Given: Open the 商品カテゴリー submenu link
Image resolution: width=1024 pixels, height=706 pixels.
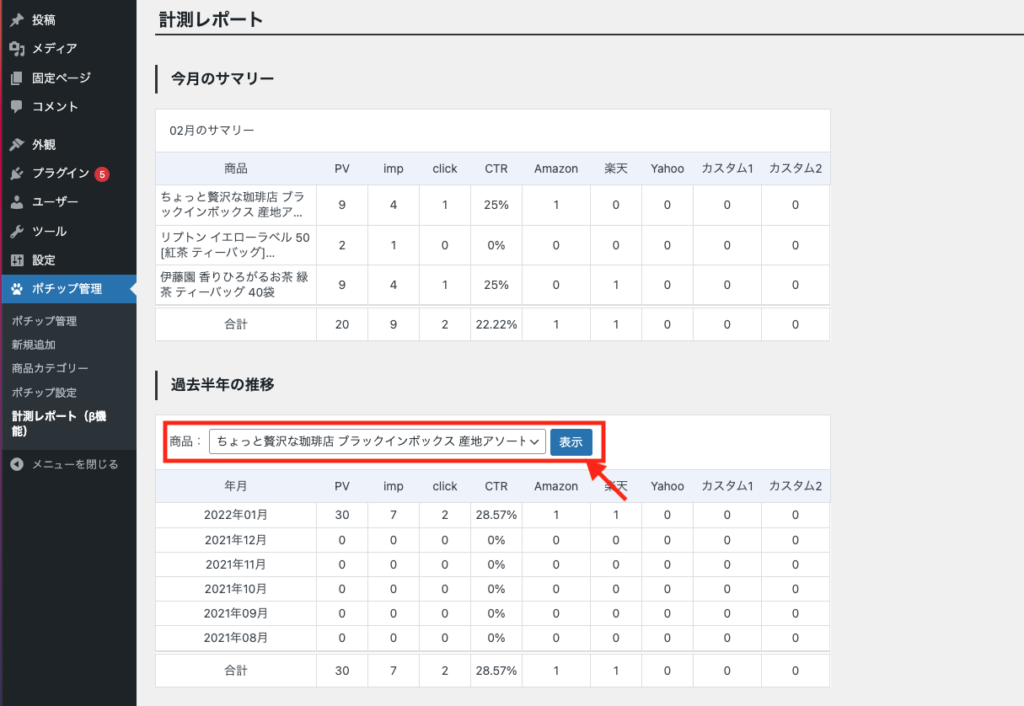Looking at the screenshot, I should pos(50,368).
